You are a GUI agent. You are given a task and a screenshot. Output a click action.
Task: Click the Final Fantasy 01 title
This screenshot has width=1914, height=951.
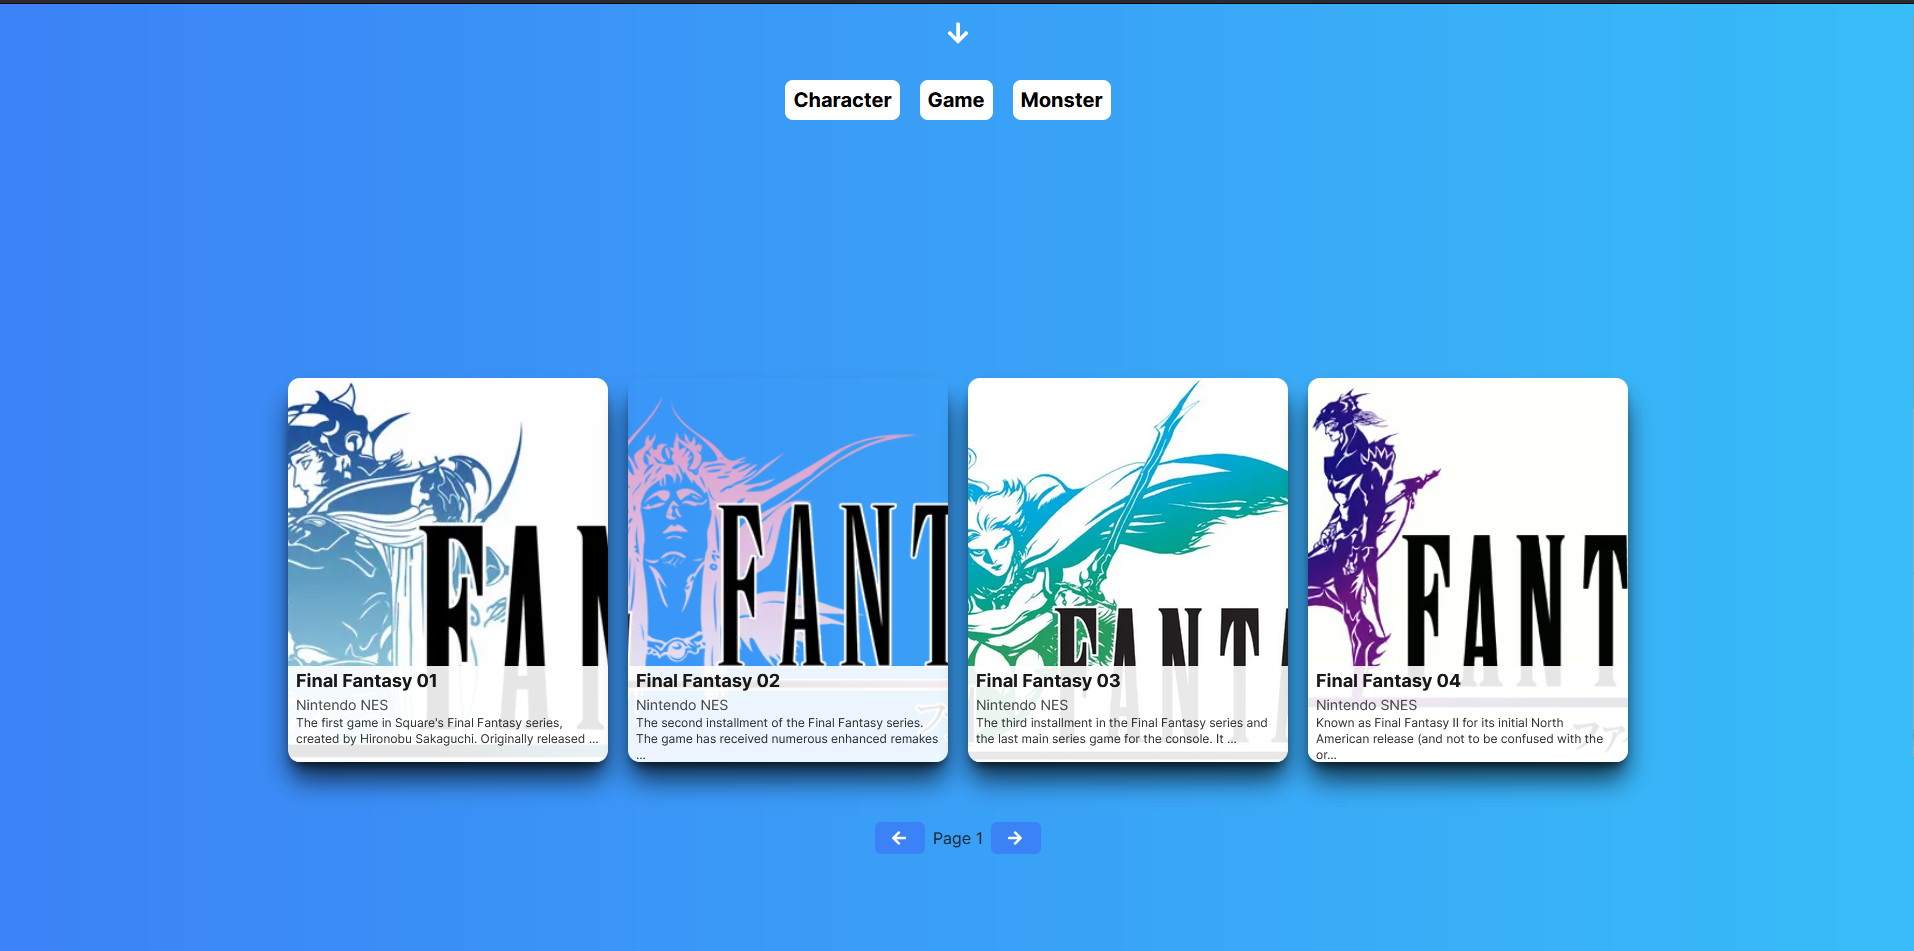click(366, 680)
